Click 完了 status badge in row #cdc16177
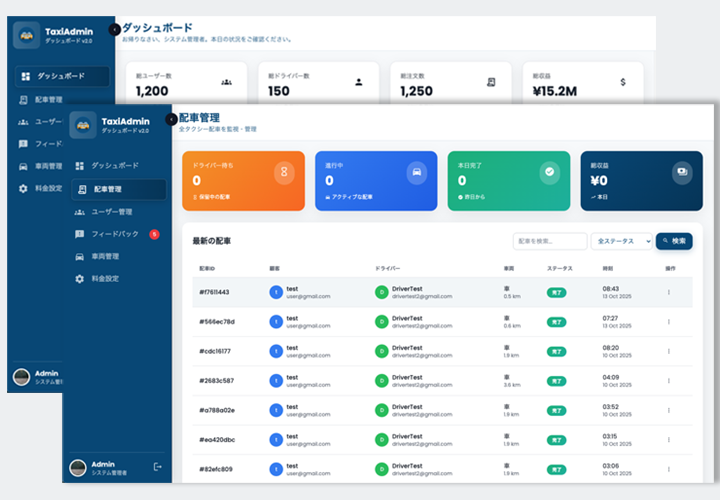720x500 pixels. [x=557, y=352]
